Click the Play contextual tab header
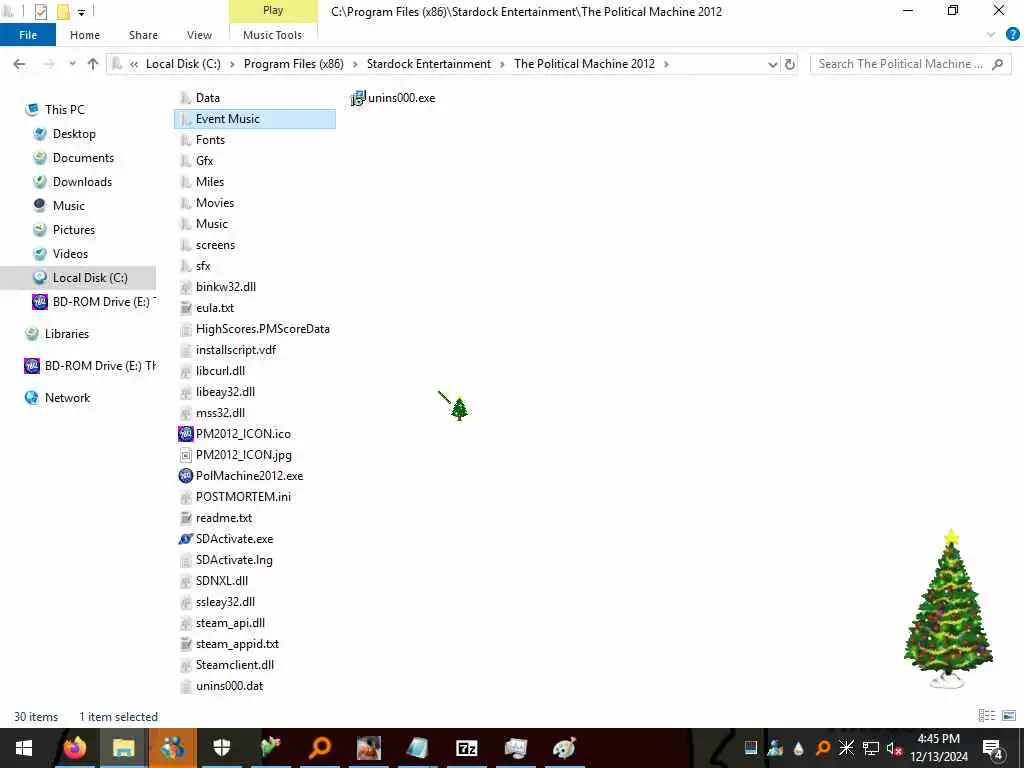1024x768 pixels. [273, 10]
